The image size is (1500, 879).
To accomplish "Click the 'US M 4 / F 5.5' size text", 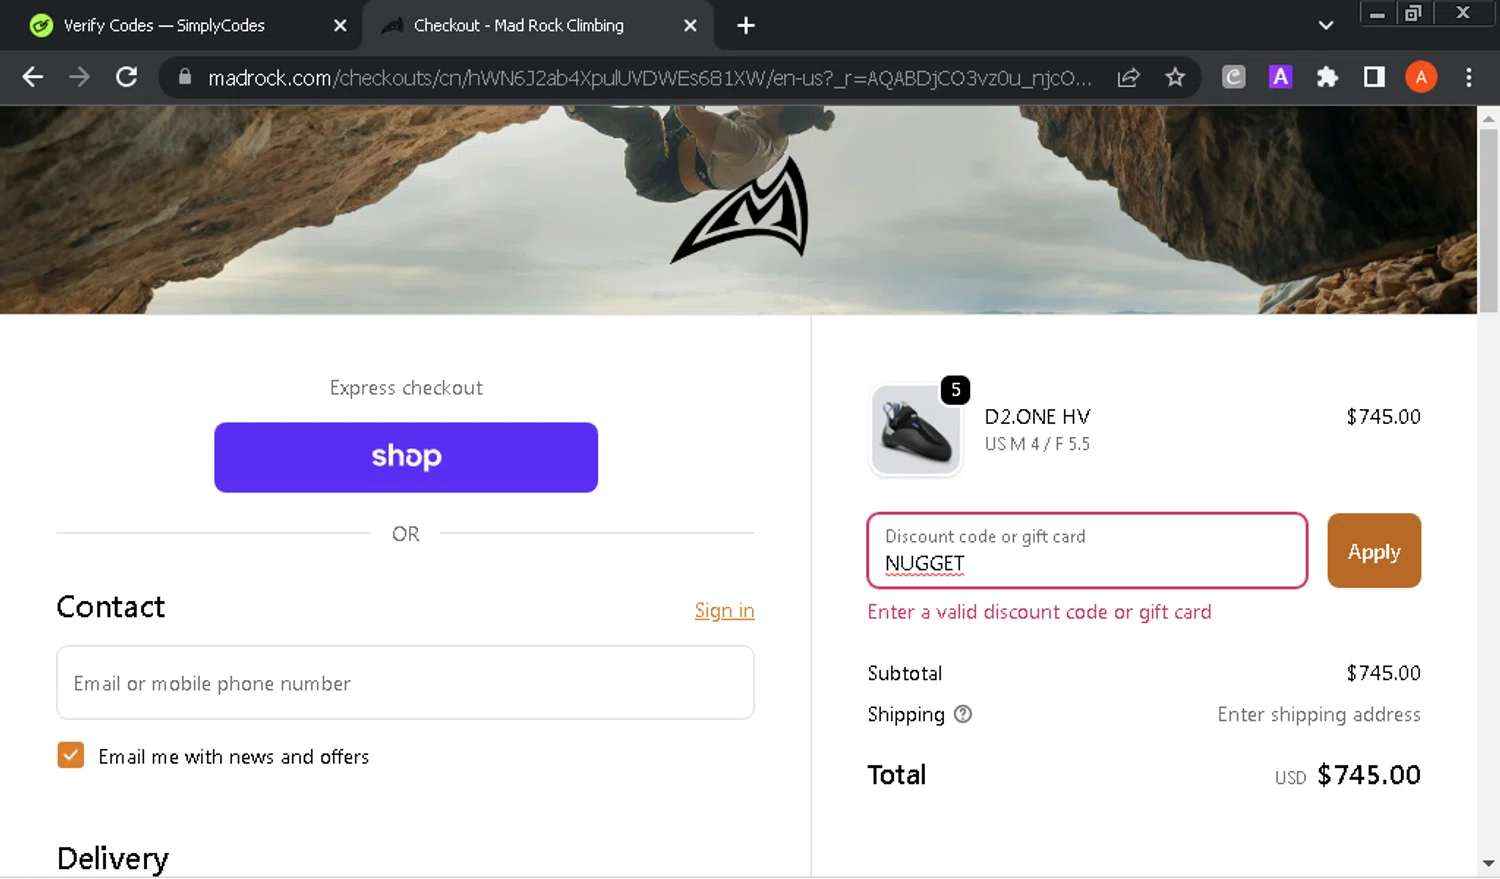I will click(x=1037, y=444).
